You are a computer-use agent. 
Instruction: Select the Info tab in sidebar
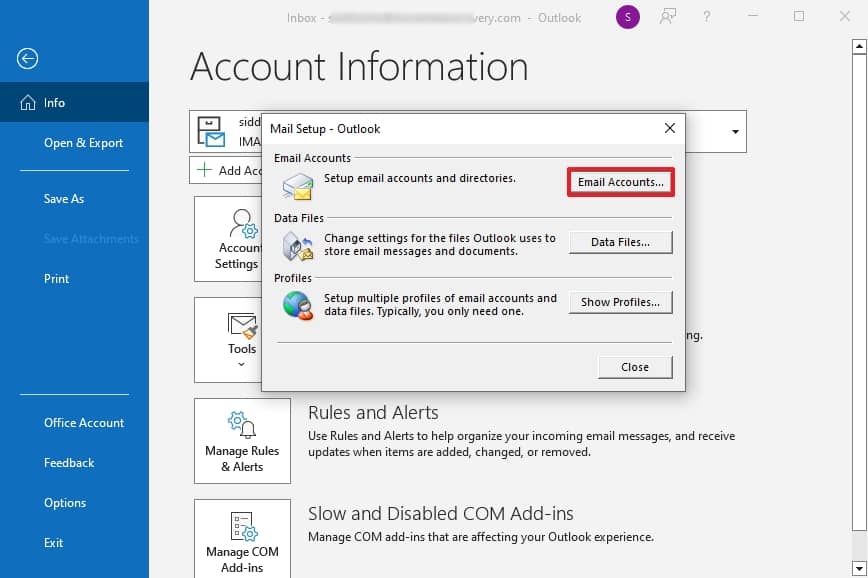pos(74,102)
